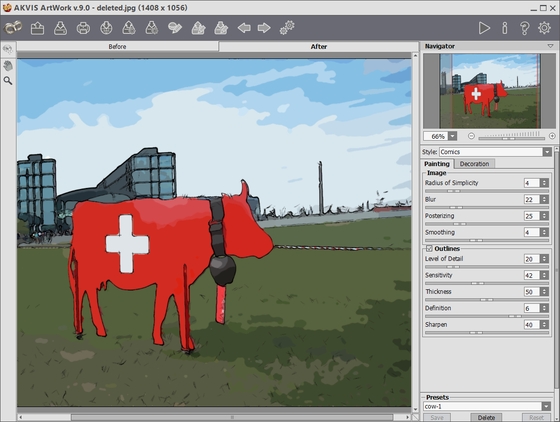Click the Radius of Simplicity slider track
Screen dimensions: 560x422
coord(487,191)
